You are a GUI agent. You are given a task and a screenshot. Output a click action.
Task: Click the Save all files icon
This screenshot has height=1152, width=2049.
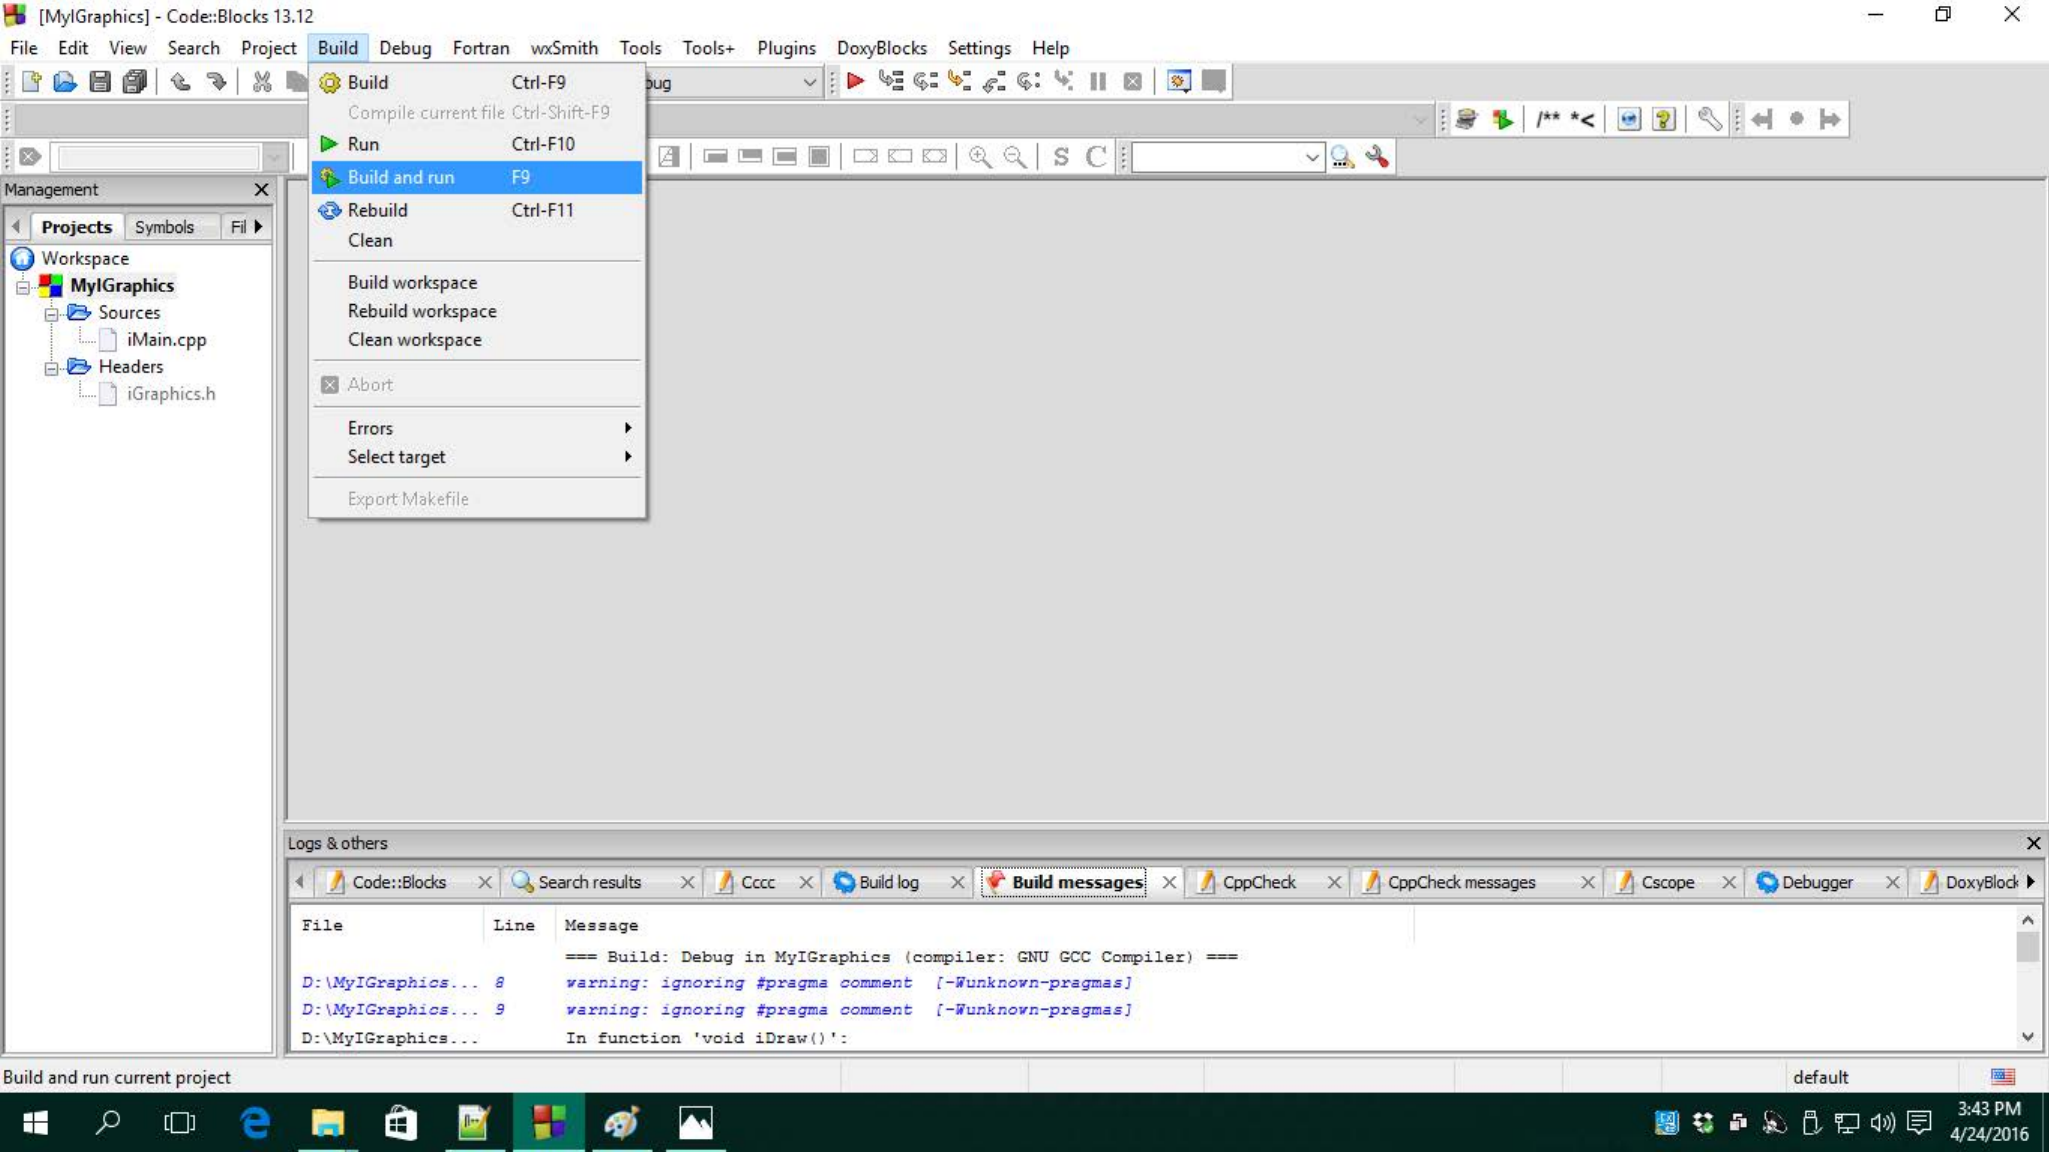click(x=134, y=82)
